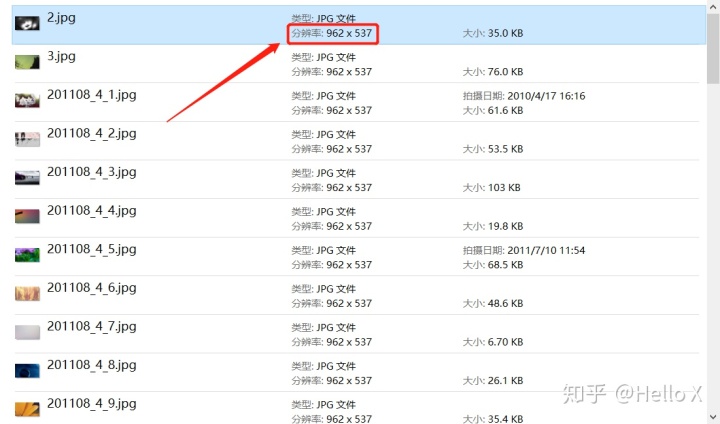Click file name 201108_4_1.jpg
The image size is (720, 424).
(91, 95)
